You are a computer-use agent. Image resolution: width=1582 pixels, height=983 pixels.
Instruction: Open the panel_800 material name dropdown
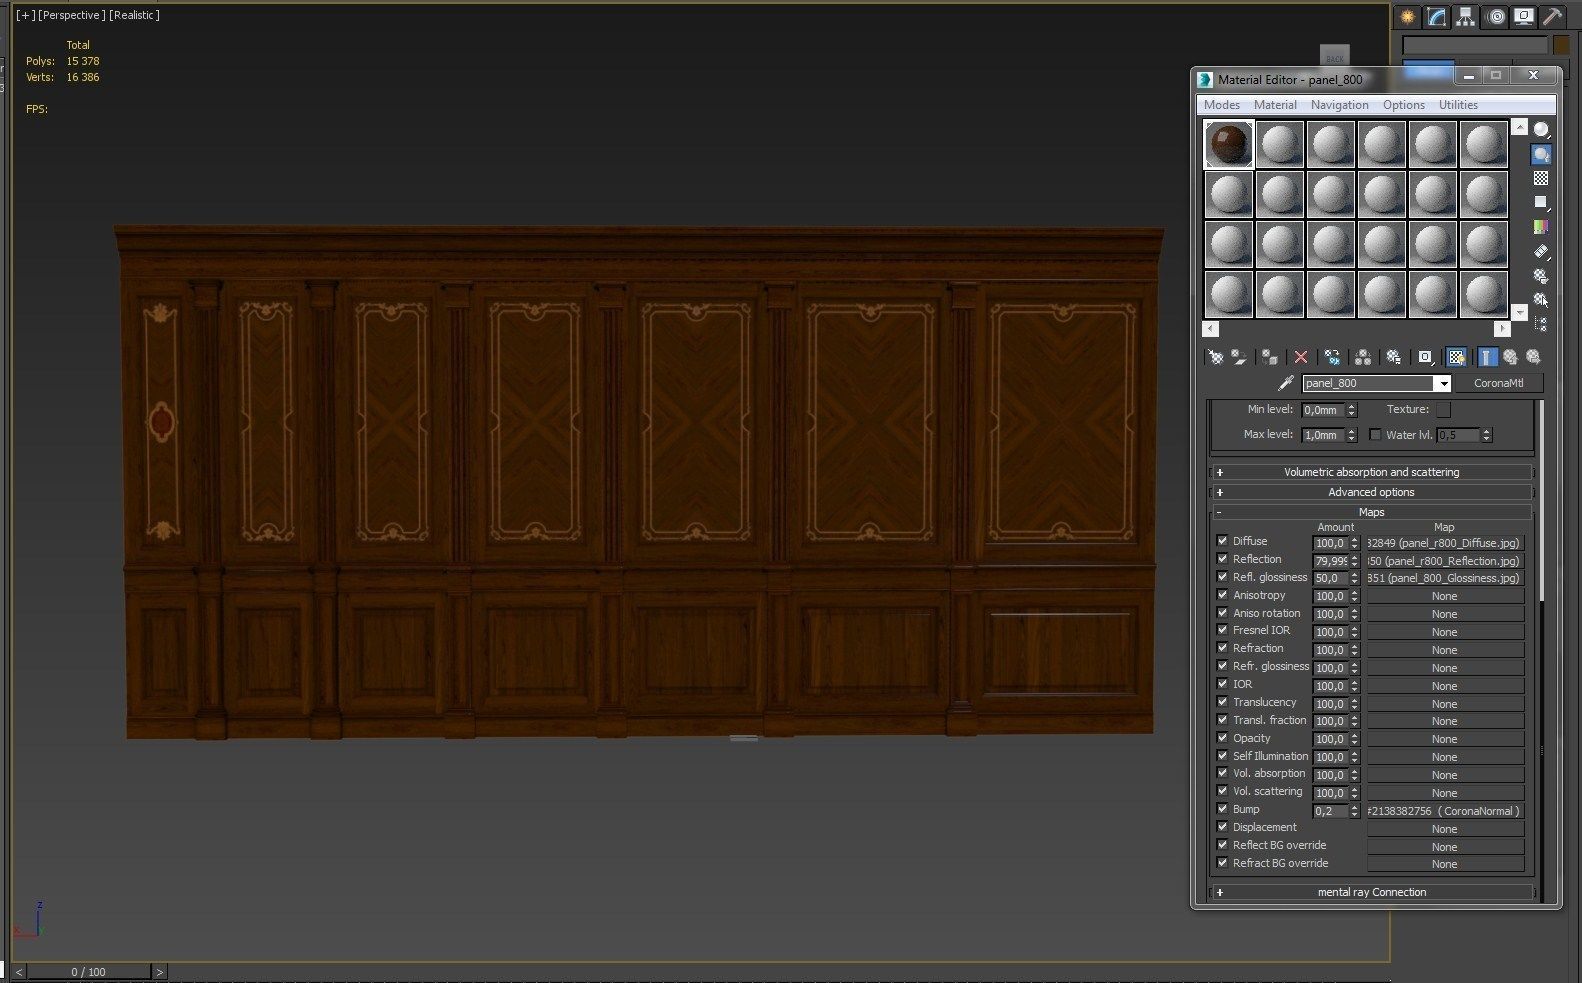coord(1443,384)
